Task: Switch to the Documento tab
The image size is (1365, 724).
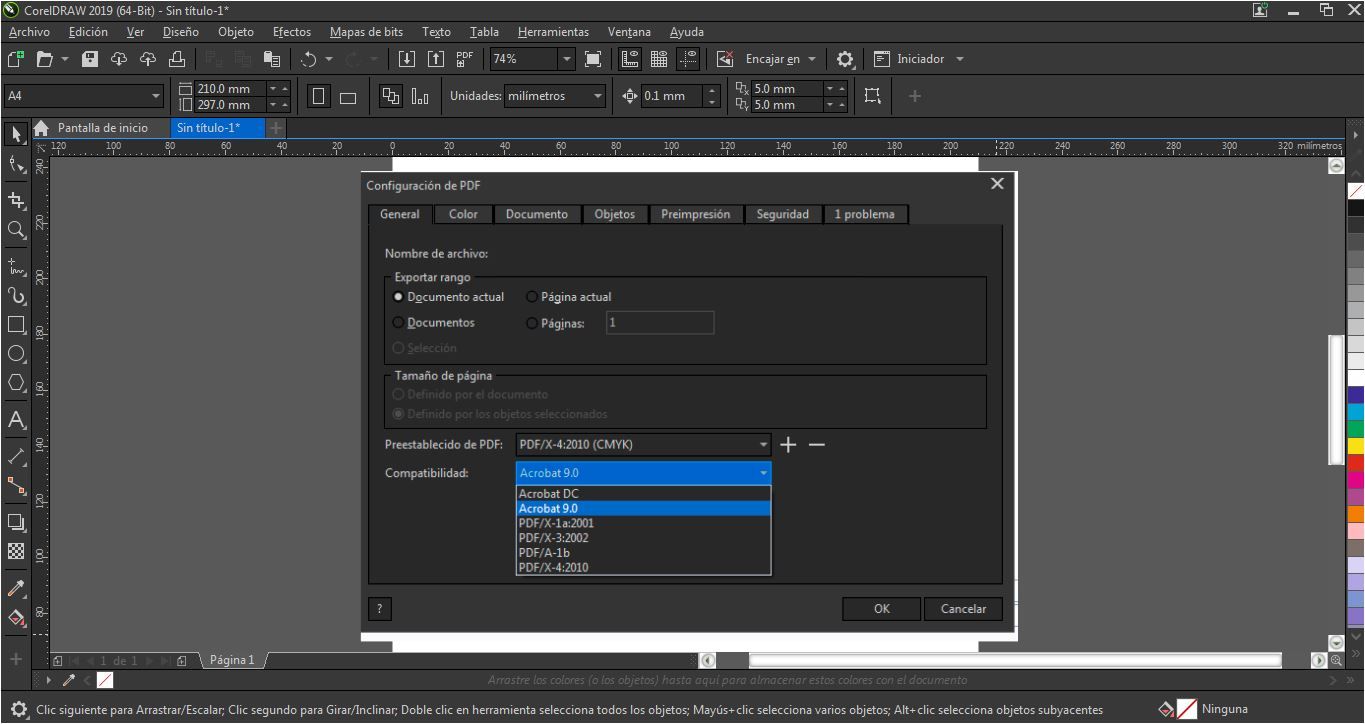Action: 537,214
